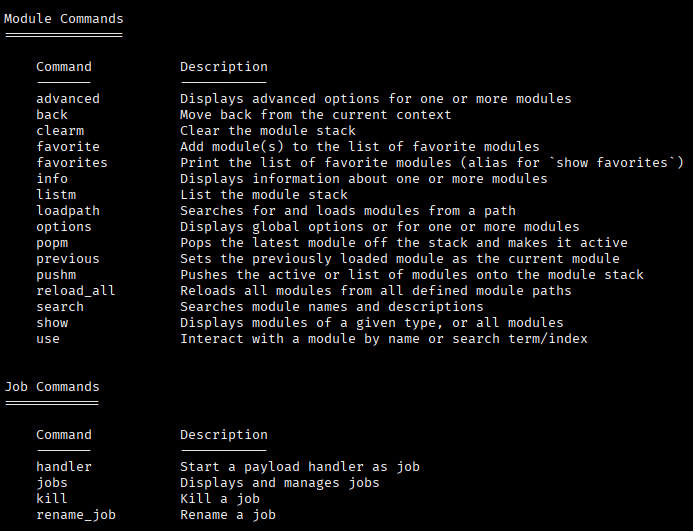This screenshot has width=693, height=531.
Task: Select the 'pushm' command text
Action: [x=56, y=275]
